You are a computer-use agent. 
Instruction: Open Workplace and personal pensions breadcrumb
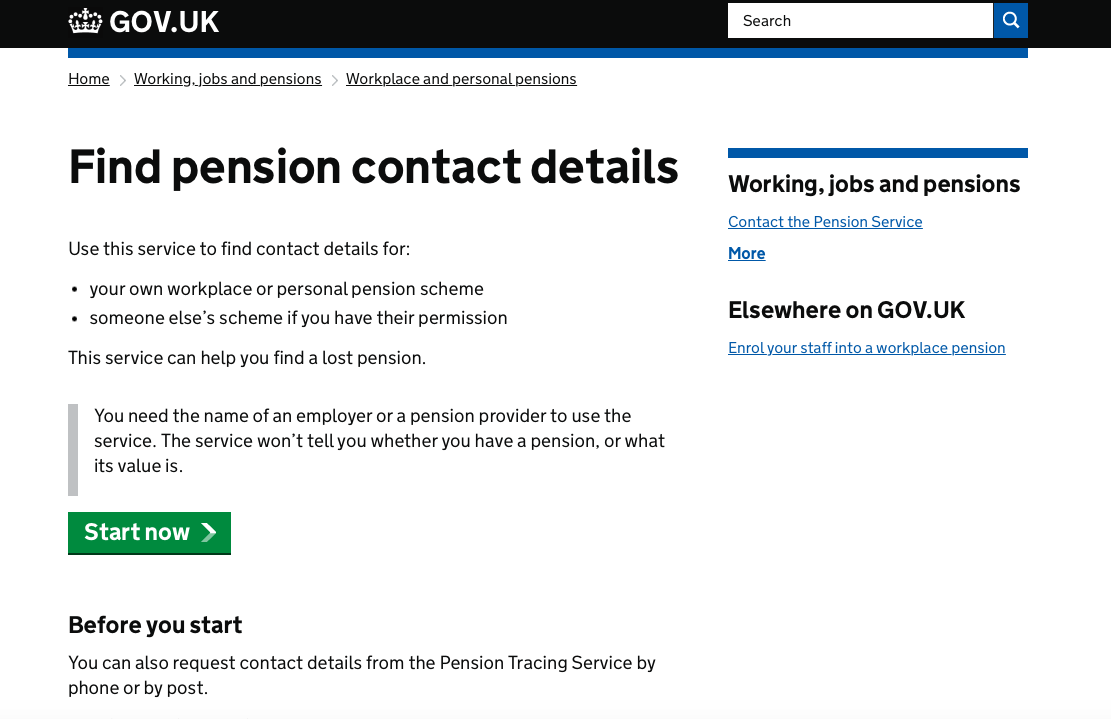coord(461,79)
